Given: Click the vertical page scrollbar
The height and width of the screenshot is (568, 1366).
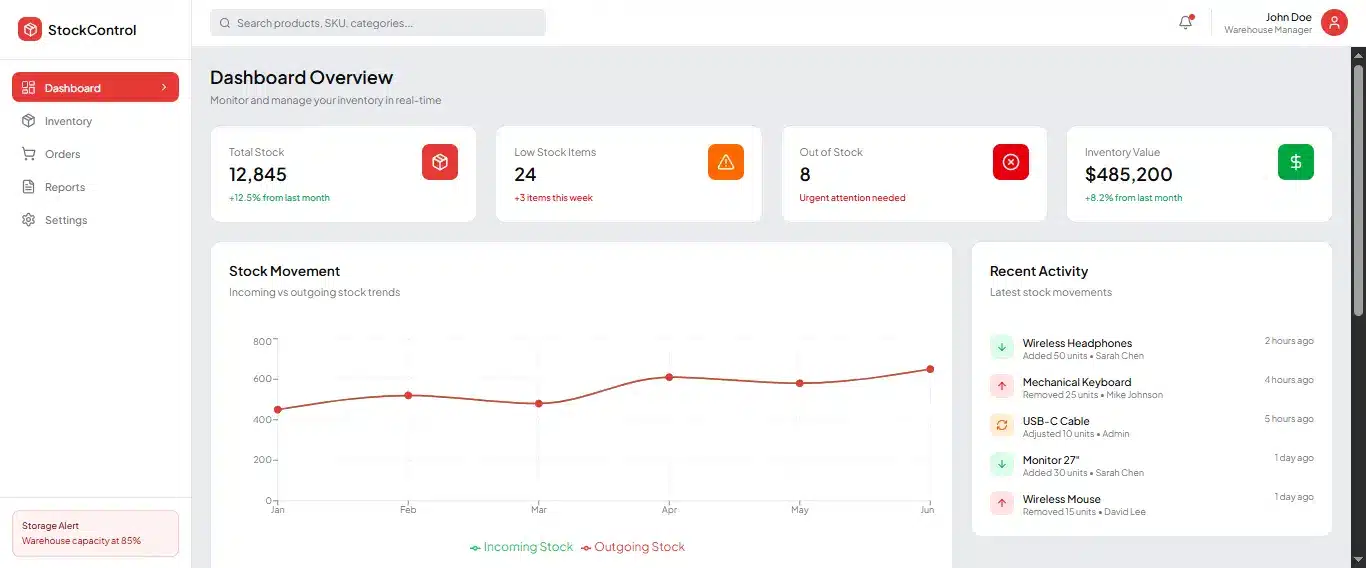Looking at the screenshot, I should click(x=1358, y=190).
